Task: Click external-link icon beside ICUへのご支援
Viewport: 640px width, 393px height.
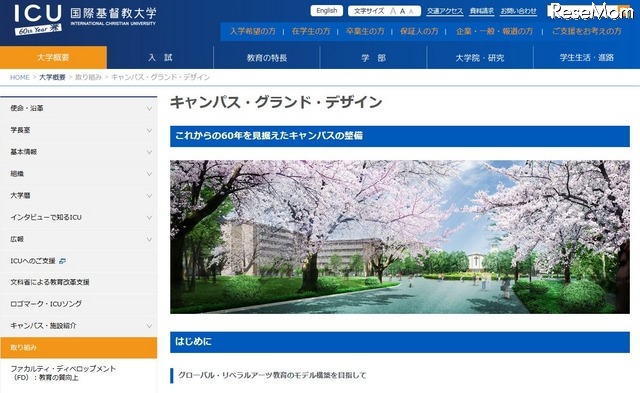Action: tap(62, 261)
